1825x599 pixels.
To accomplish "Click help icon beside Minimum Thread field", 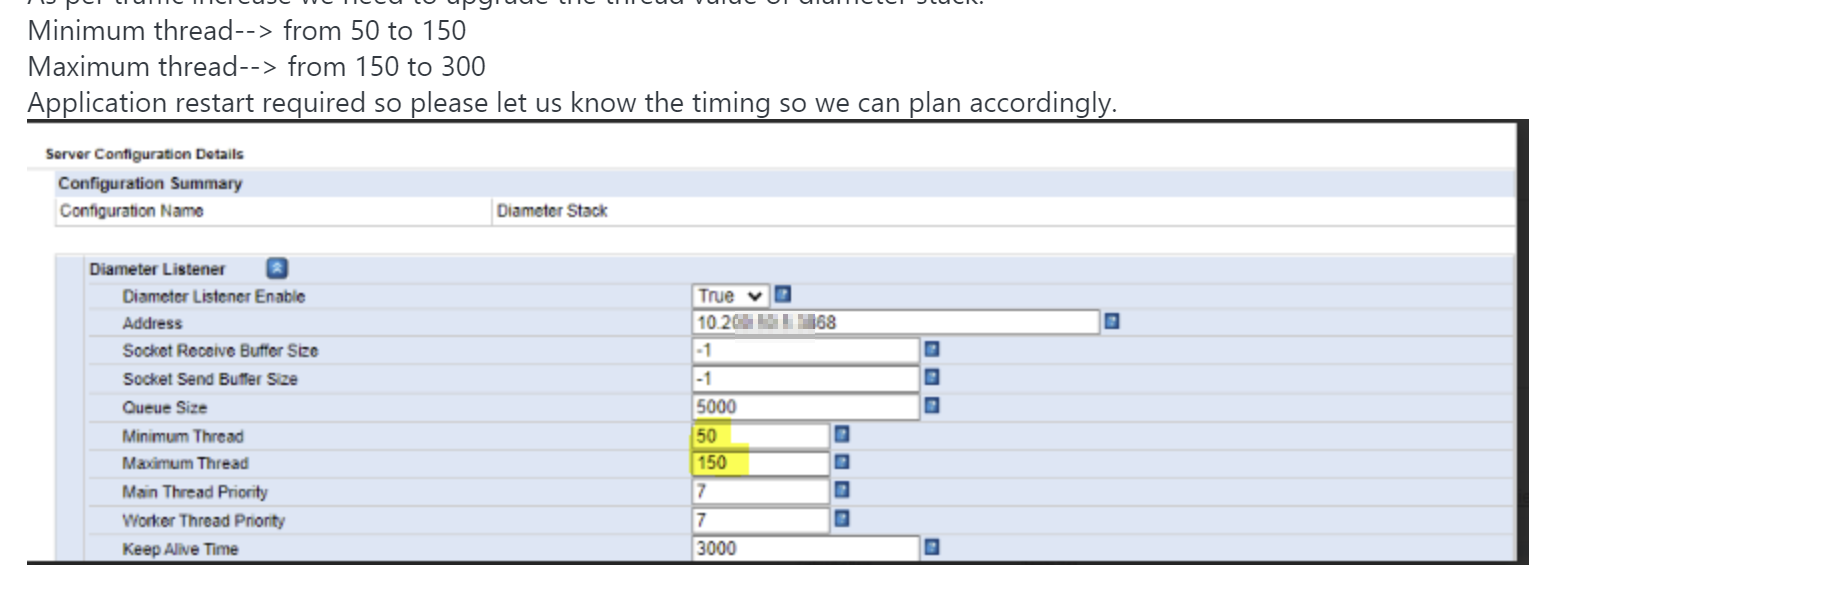I will (842, 435).
